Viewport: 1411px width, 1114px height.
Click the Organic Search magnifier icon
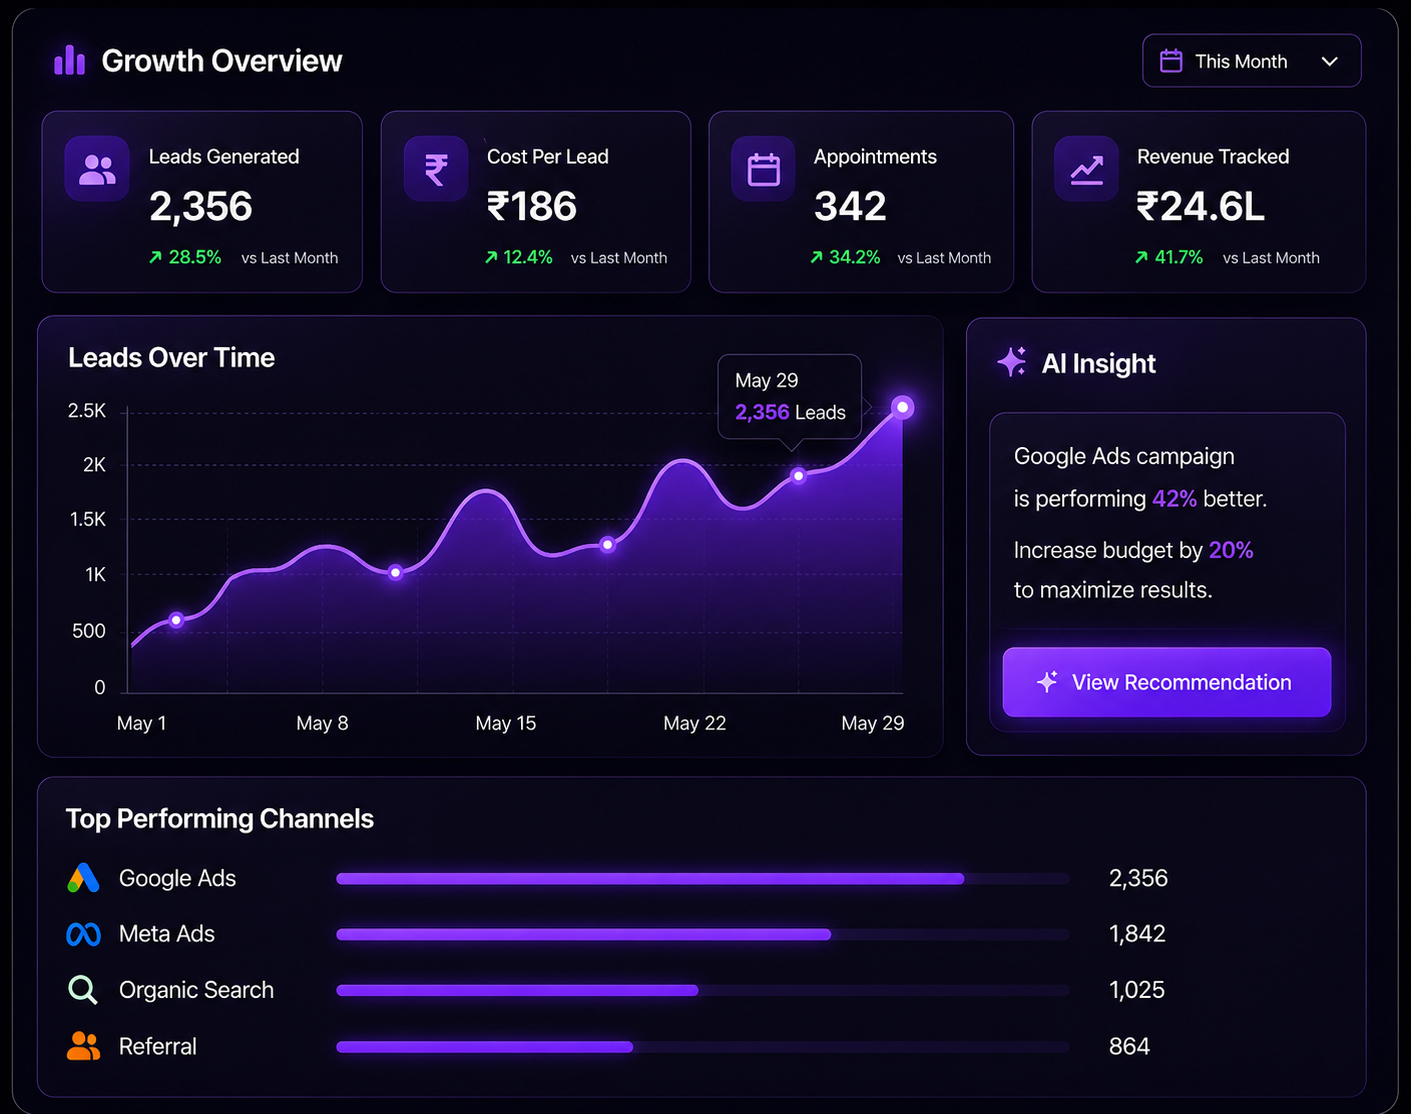tap(83, 990)
